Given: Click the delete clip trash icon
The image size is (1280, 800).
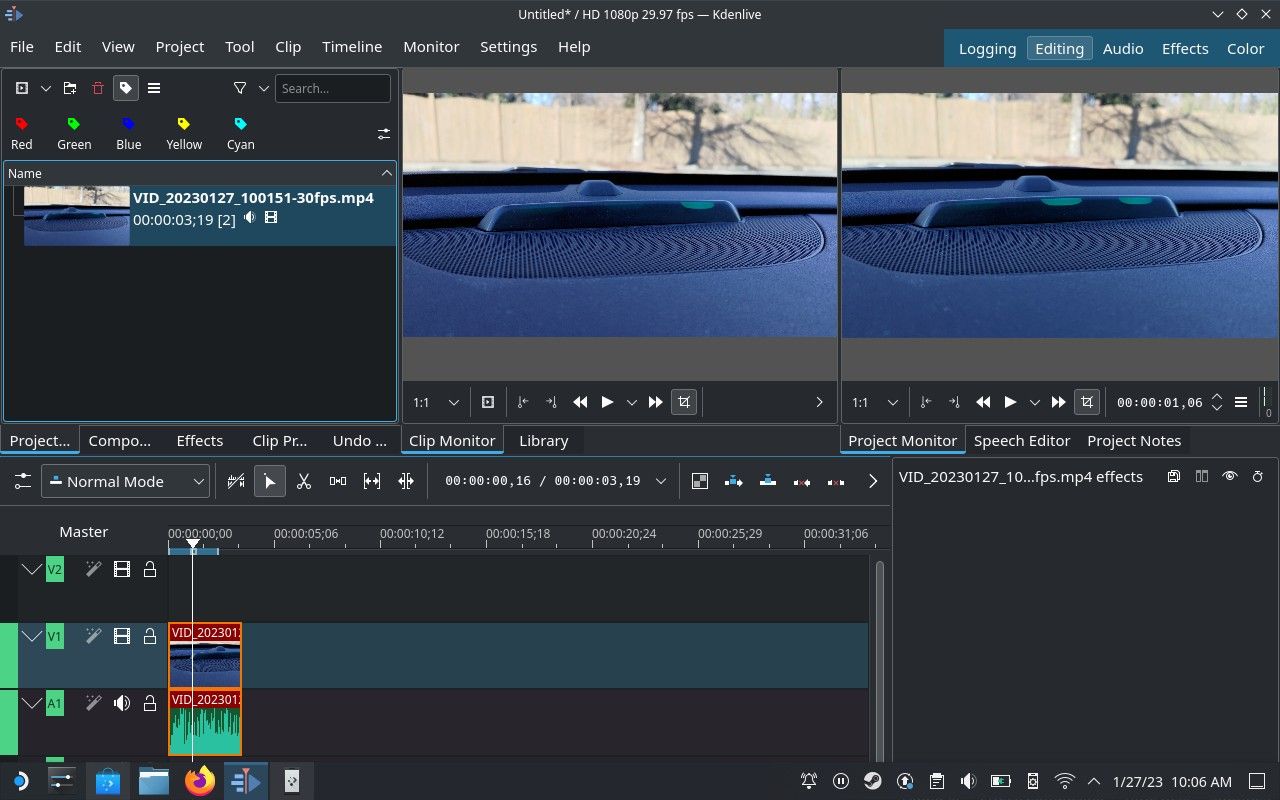Looking at the screenshot, I should pyautogui.click(x=98, y=88).
